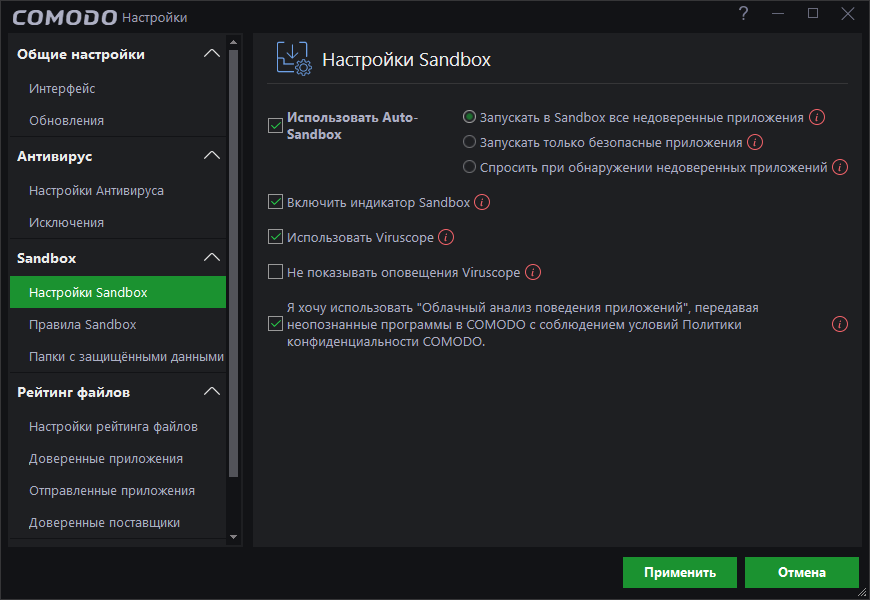
Task: Click the sidebar vertical scrollbar thumb
Action: point(234,260)
